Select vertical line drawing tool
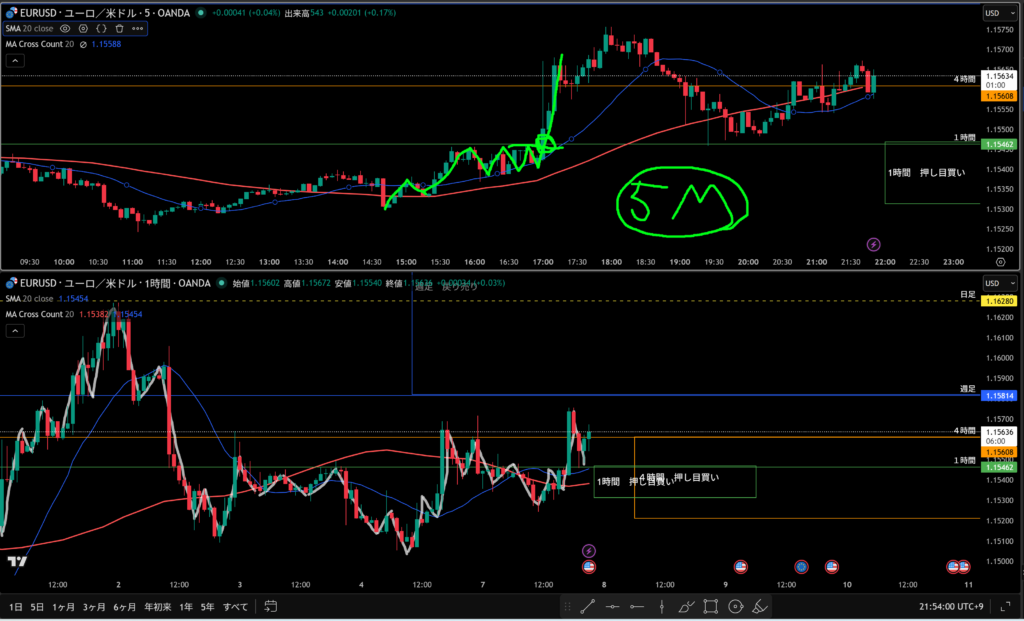This screenshot has height=621, width=1024. click(661, 606)
